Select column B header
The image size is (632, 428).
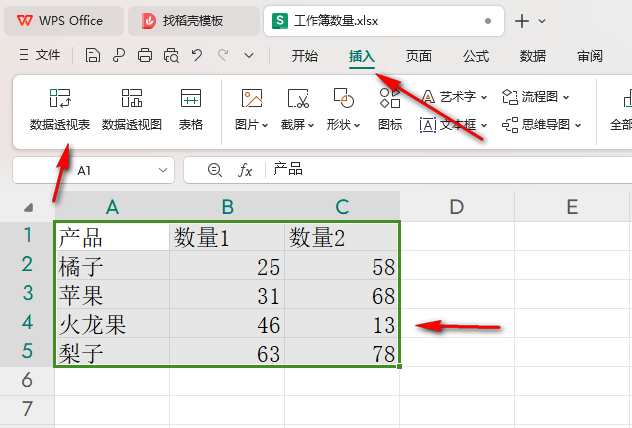point(227,207)
